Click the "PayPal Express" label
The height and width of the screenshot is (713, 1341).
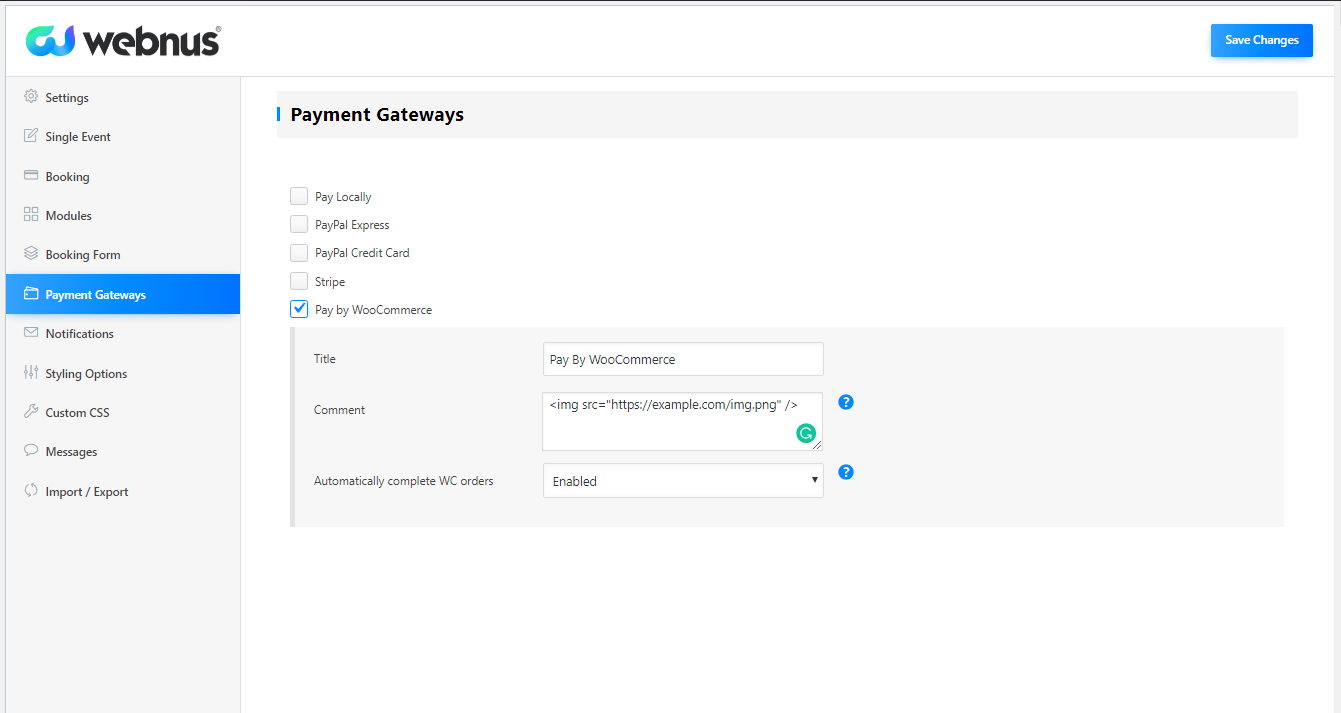click(352, 225)
